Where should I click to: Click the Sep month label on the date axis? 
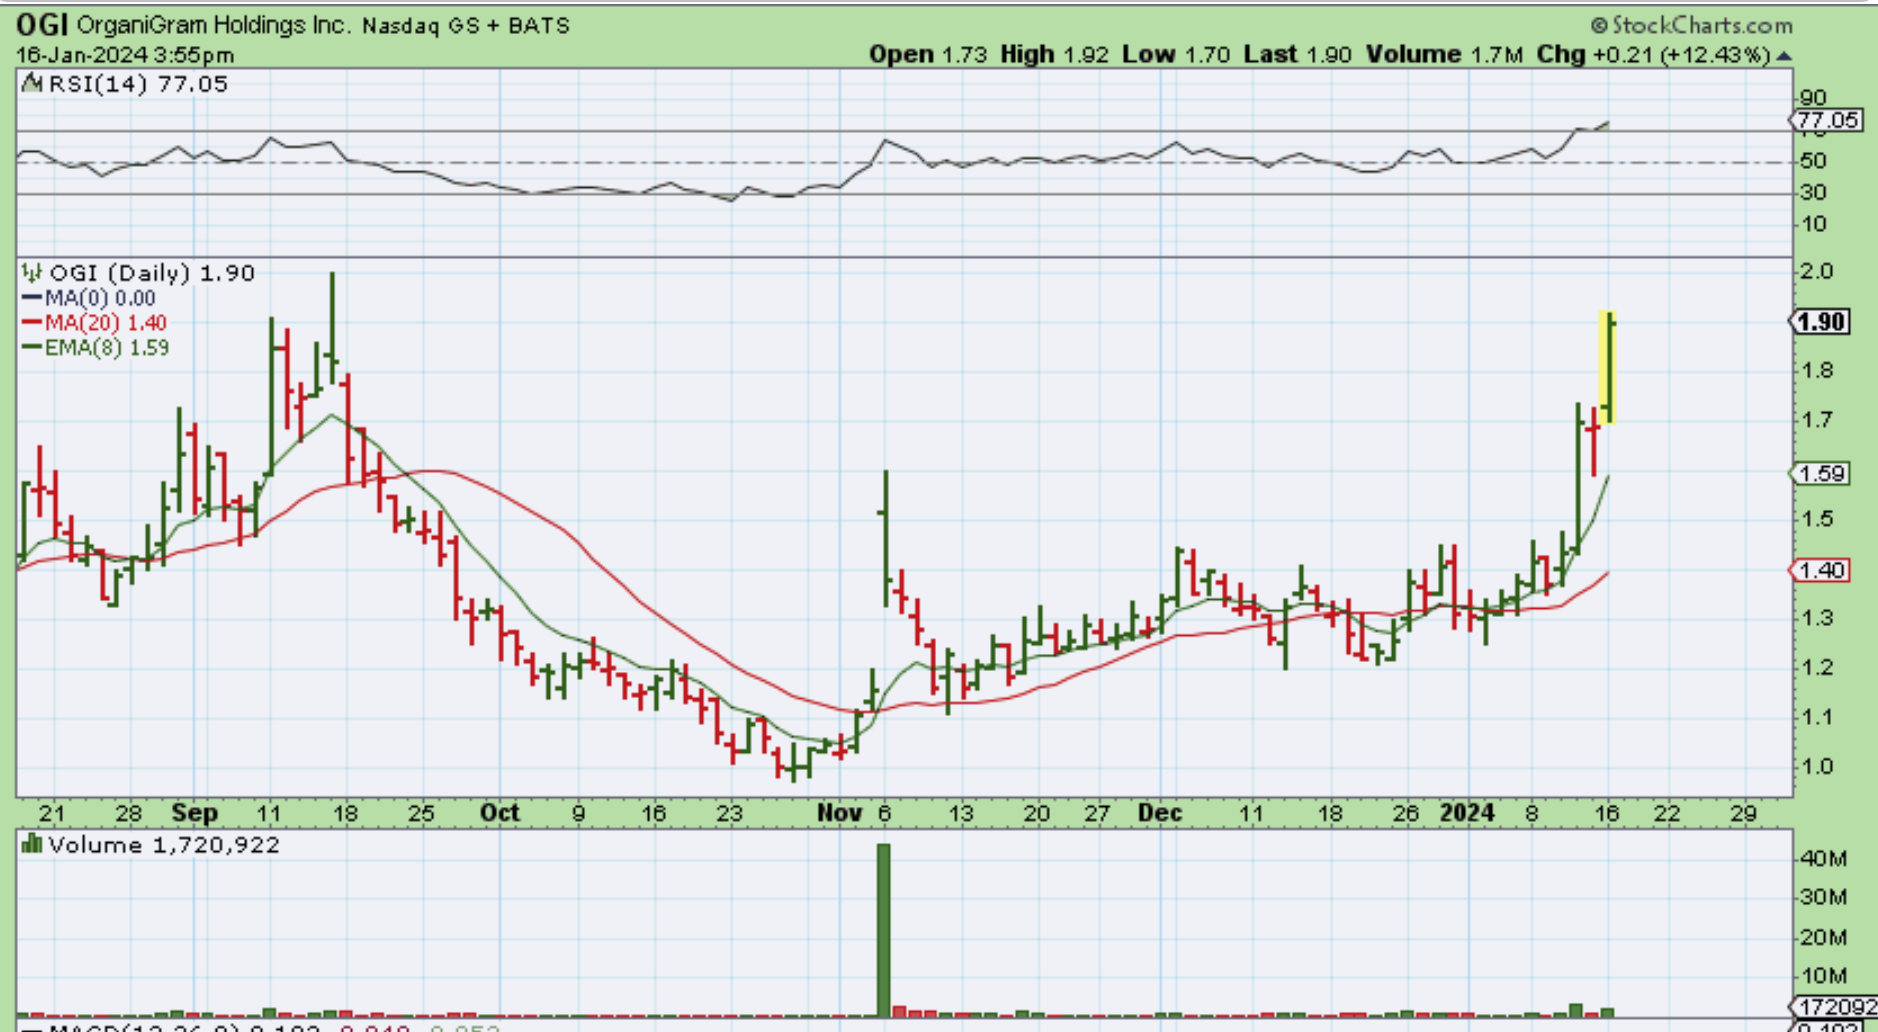click(194, 813)
